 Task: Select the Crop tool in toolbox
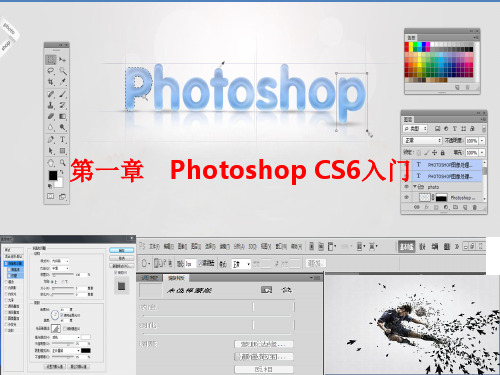pos(51,82)
